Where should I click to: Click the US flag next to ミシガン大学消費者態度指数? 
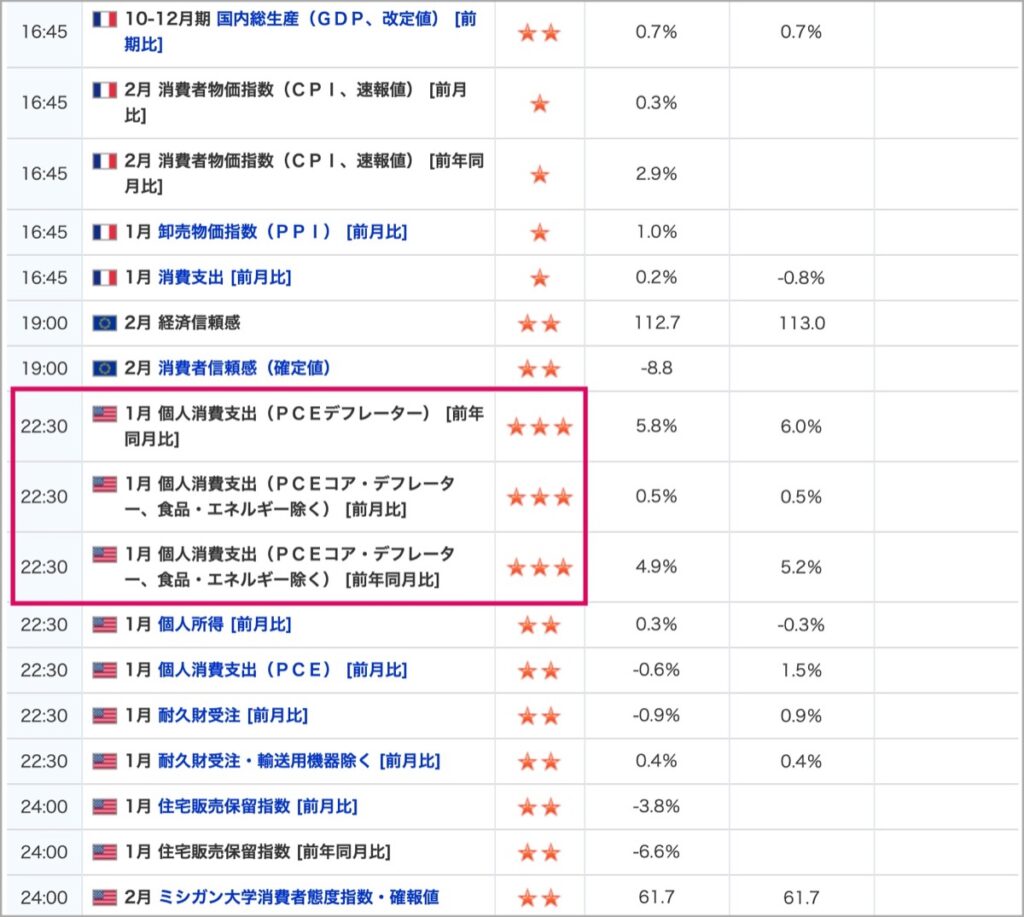(104, 897)
